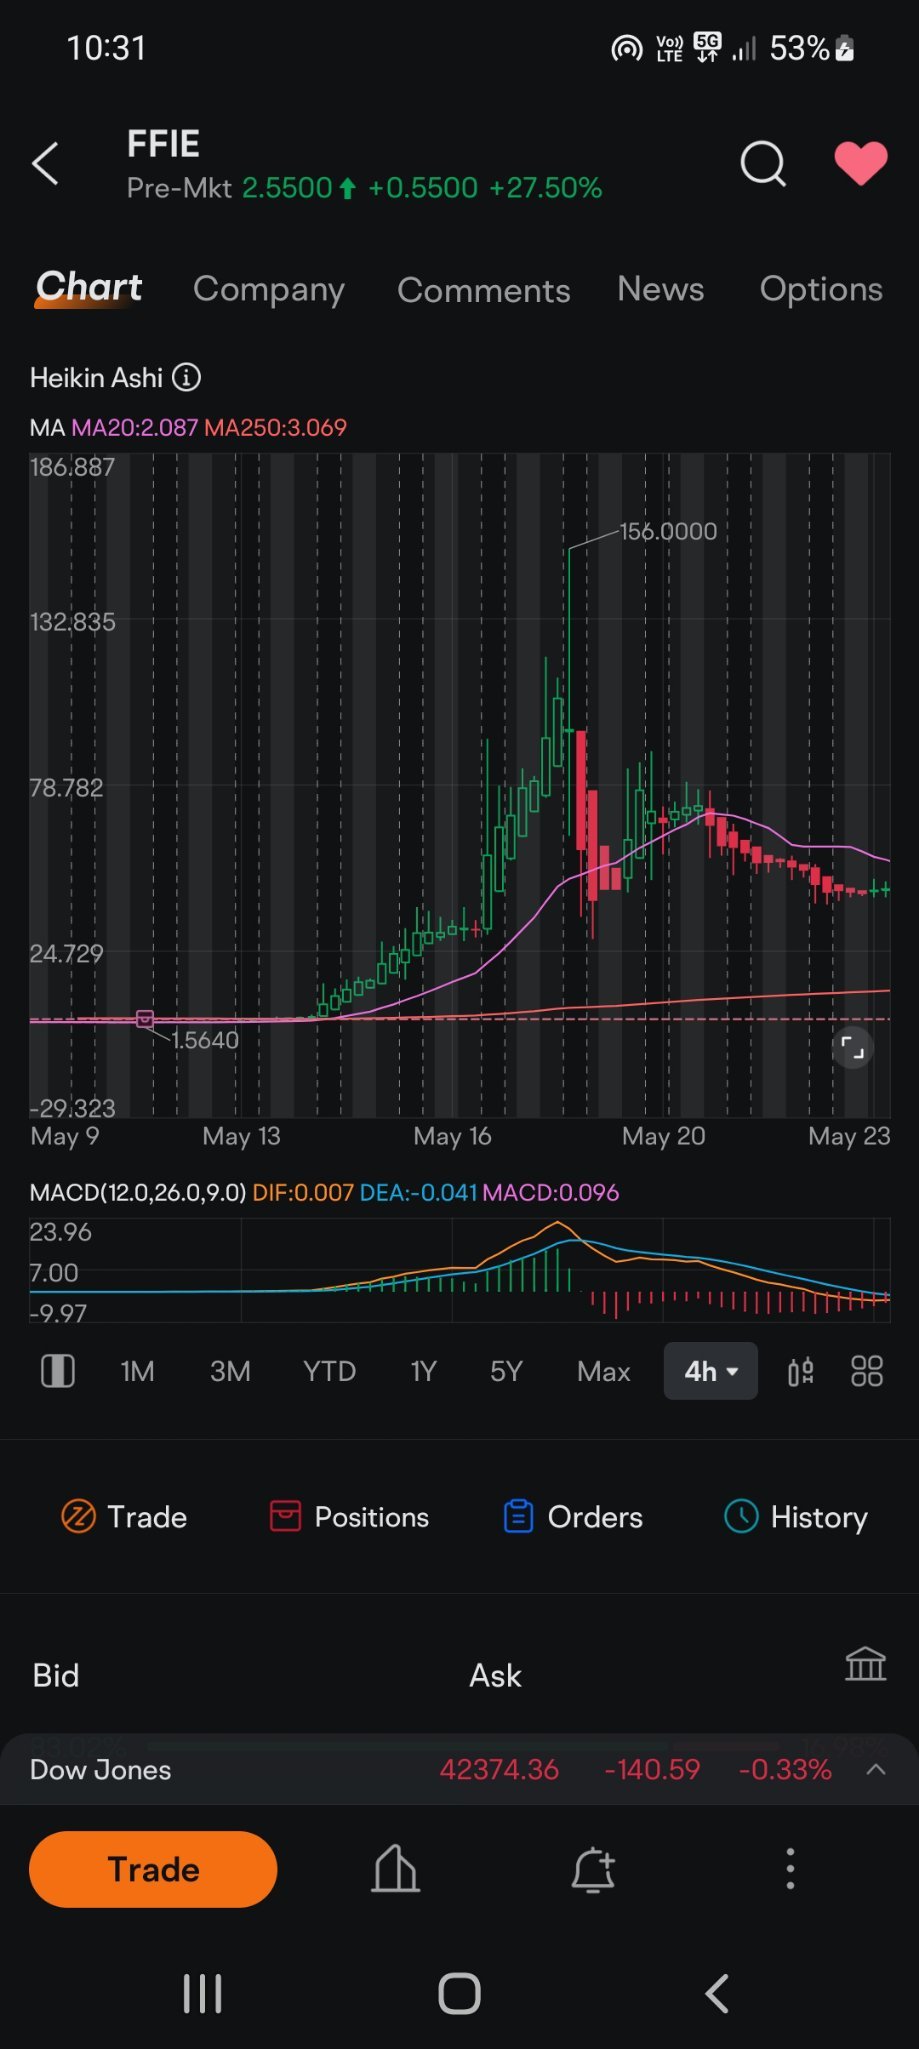Open Heikin Ashi info icon
This screenshot has height=2049, width=919.
coord(187,377)
